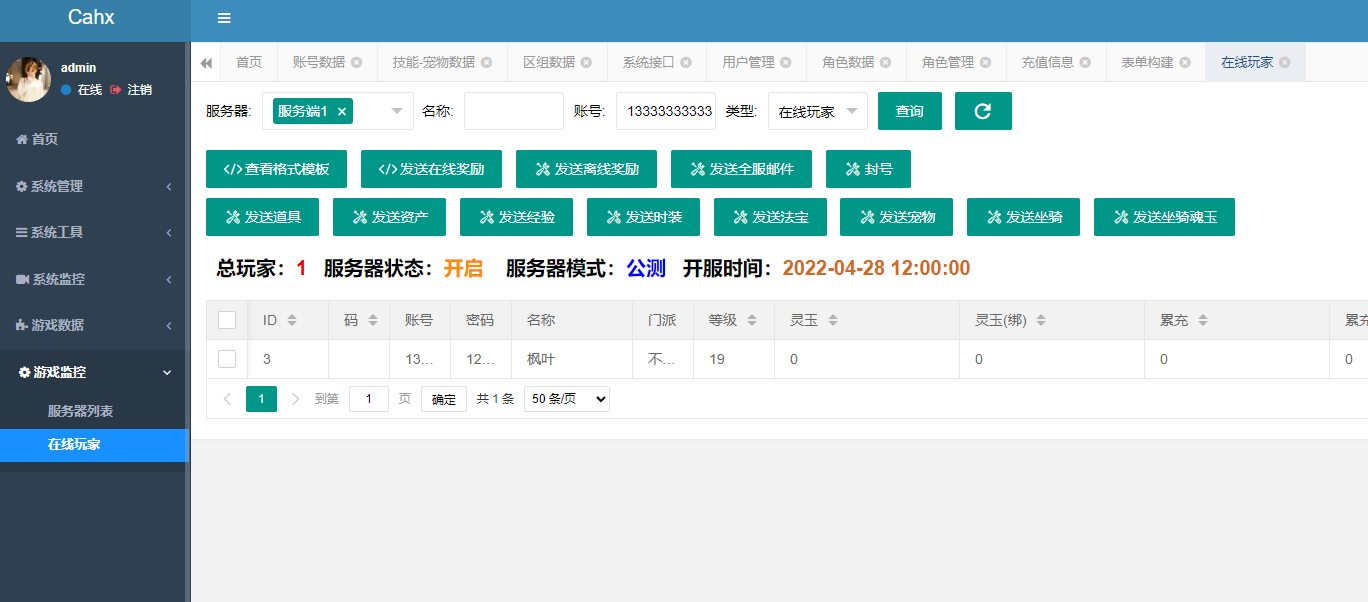Select all rows with header checkbox

click(x=227, y=320)
